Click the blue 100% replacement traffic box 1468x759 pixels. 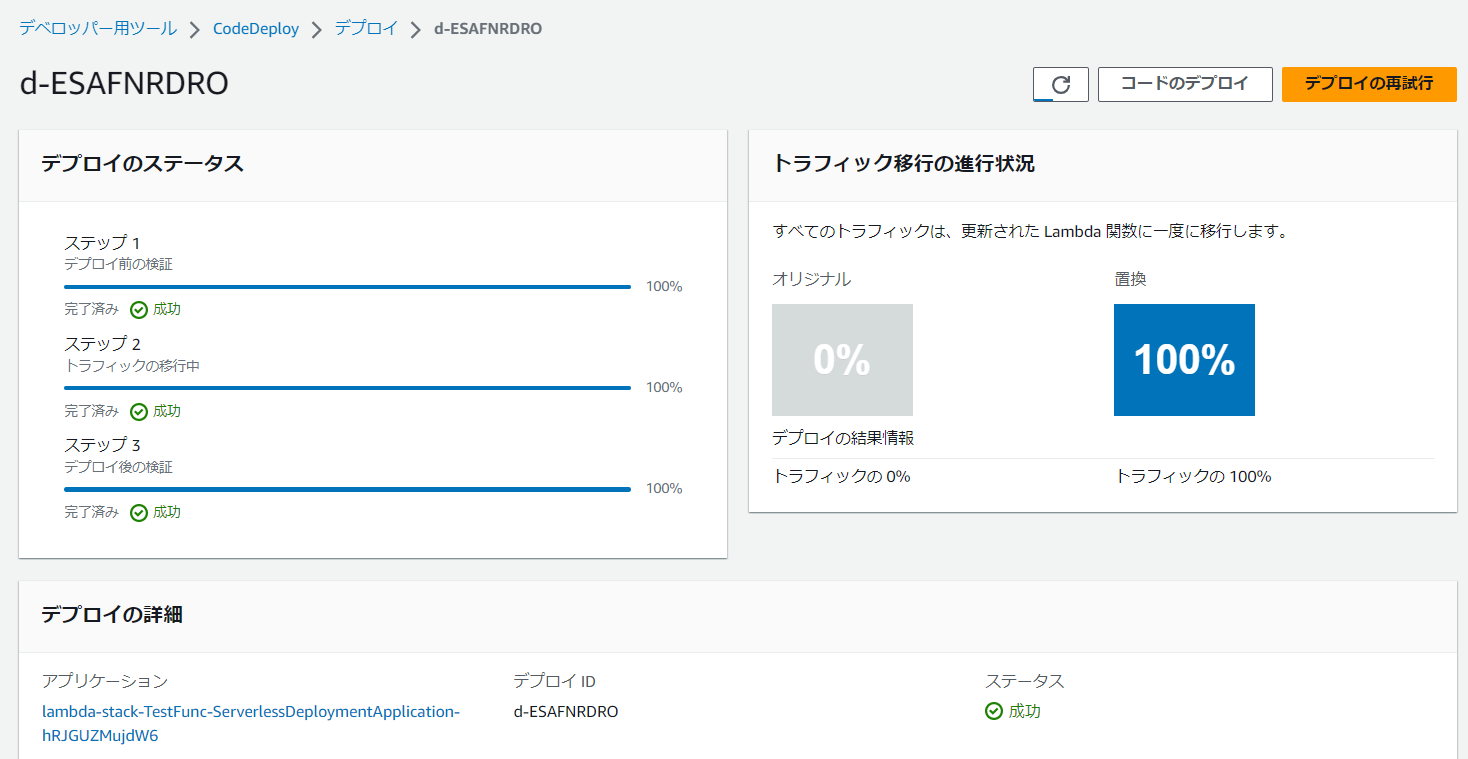[1184, 360]
